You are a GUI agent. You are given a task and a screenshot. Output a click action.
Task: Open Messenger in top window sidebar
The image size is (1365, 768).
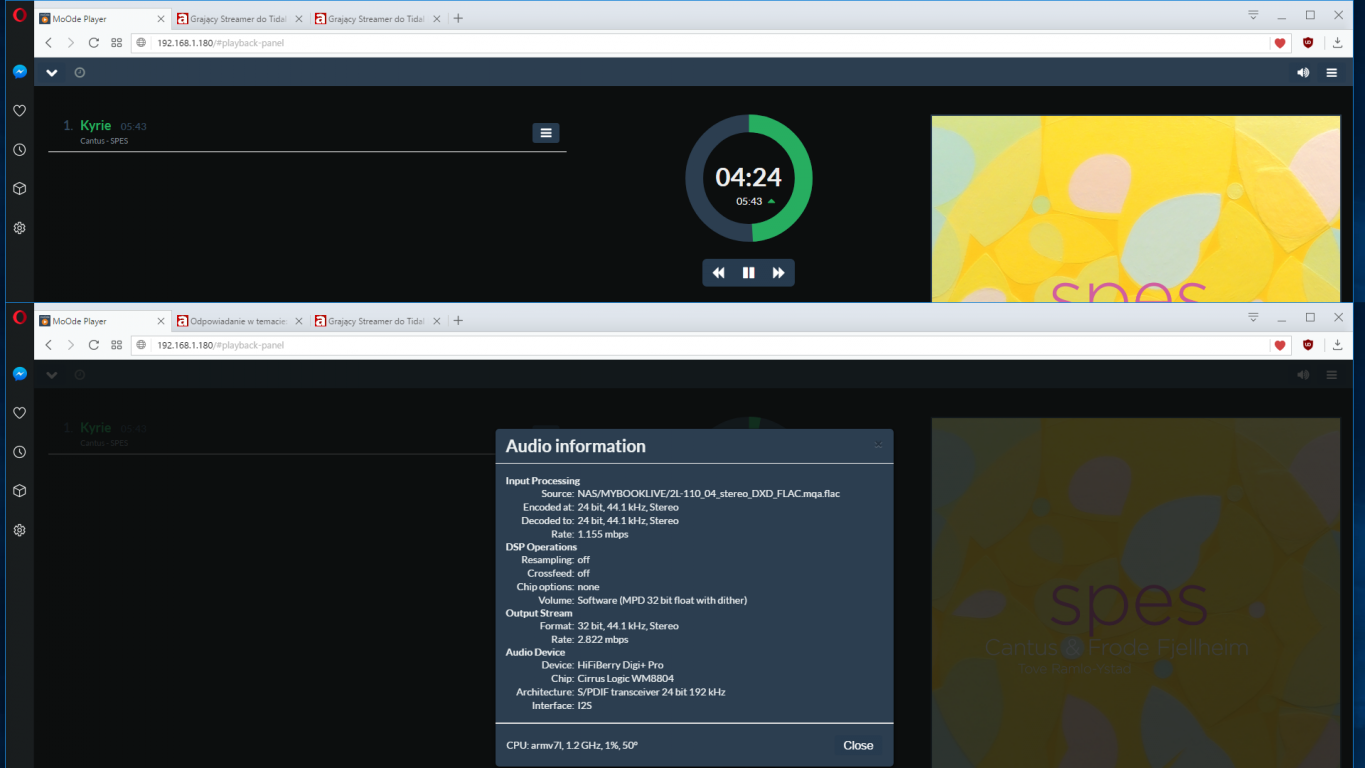(19, 72)
